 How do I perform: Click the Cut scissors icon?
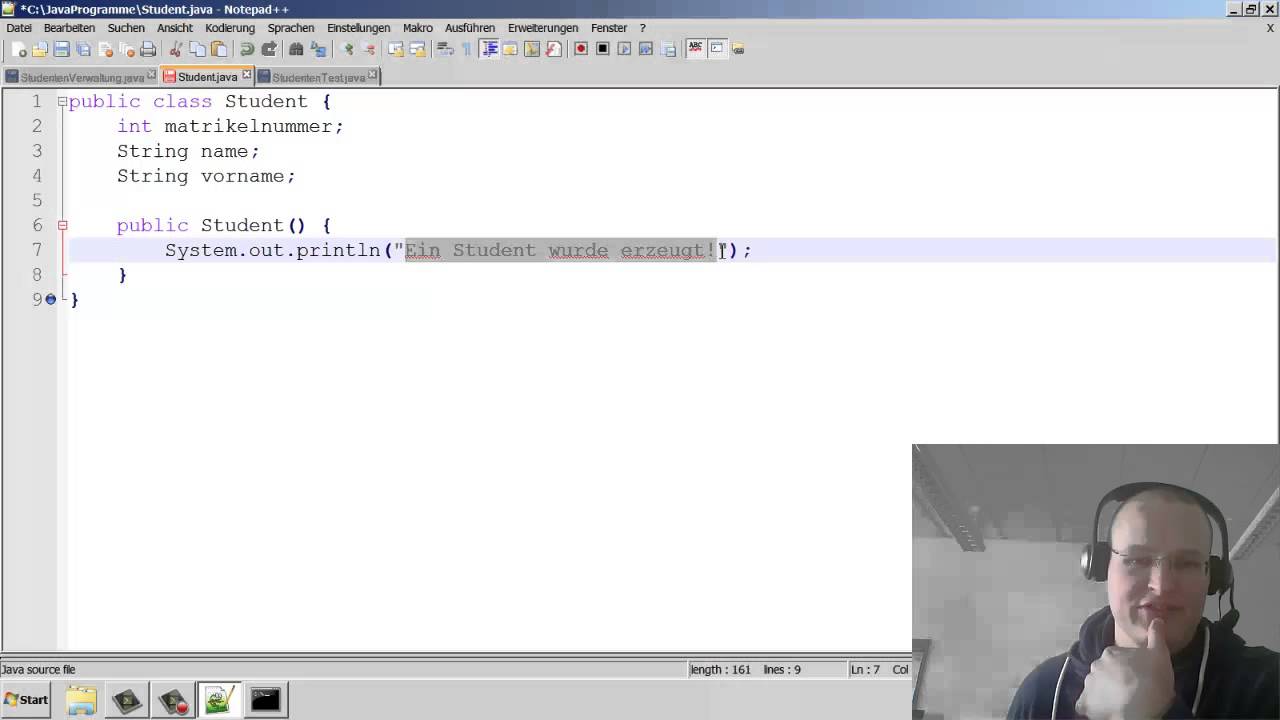pyautogui.click(x=175, y=49)
